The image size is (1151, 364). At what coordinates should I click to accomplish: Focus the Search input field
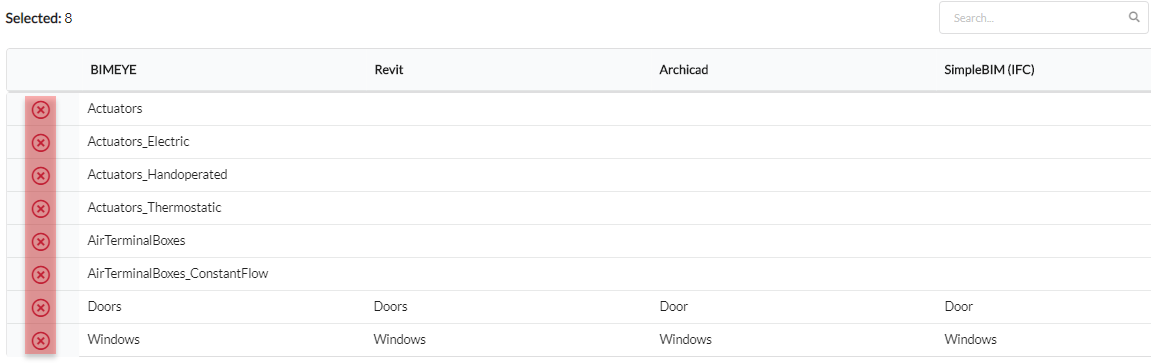click(1043, 18)
